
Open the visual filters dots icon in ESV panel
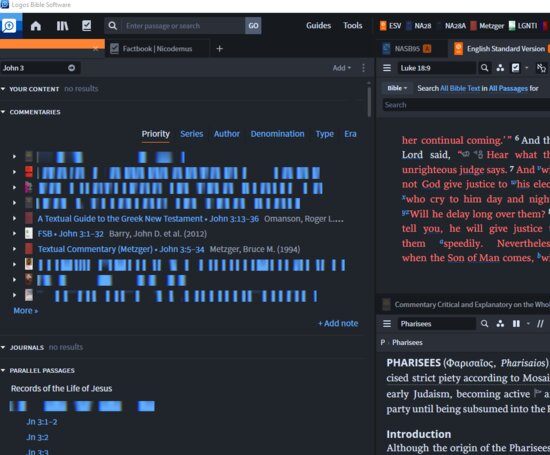[500, 68]
